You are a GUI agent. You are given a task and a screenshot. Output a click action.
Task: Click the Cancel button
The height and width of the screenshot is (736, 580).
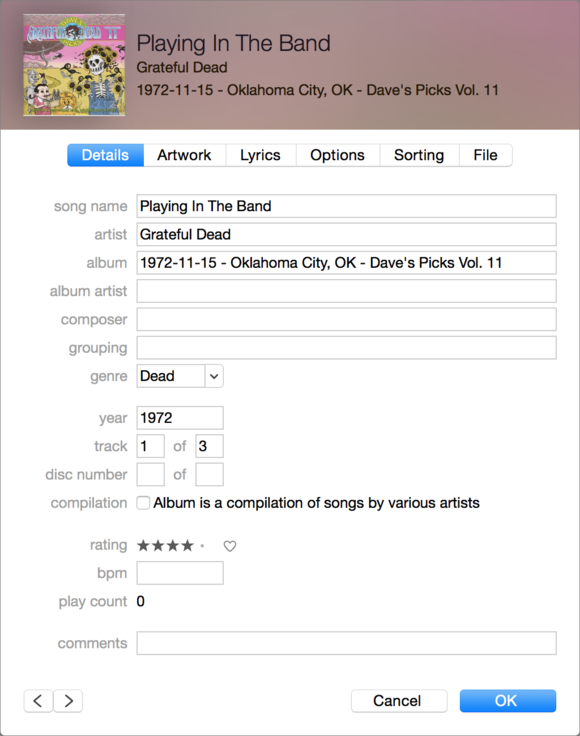(x=399, y=701)
